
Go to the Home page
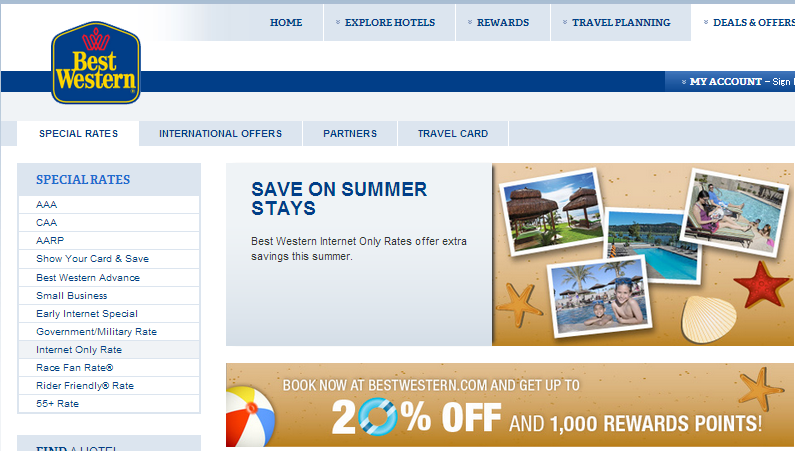(x=286, y=23)
